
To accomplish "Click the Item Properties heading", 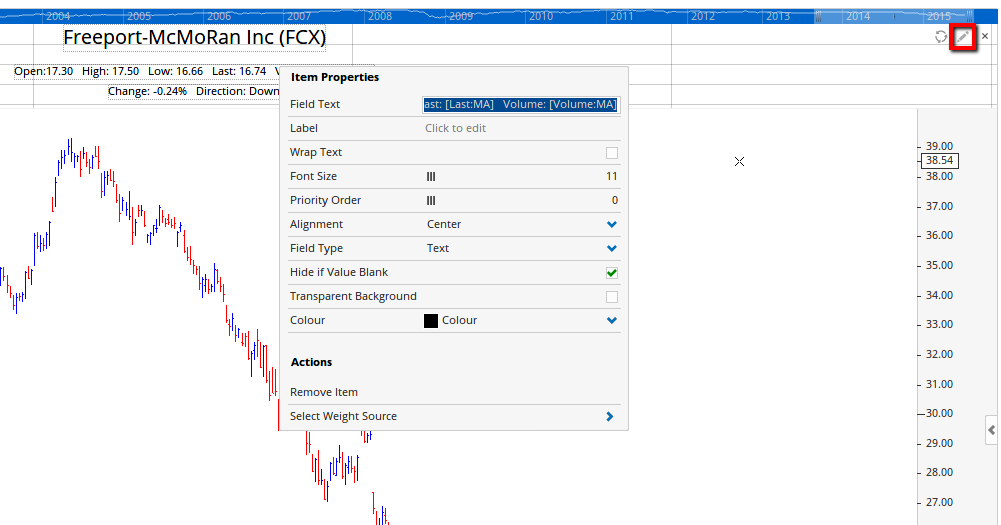I will [x=335, y=77].
